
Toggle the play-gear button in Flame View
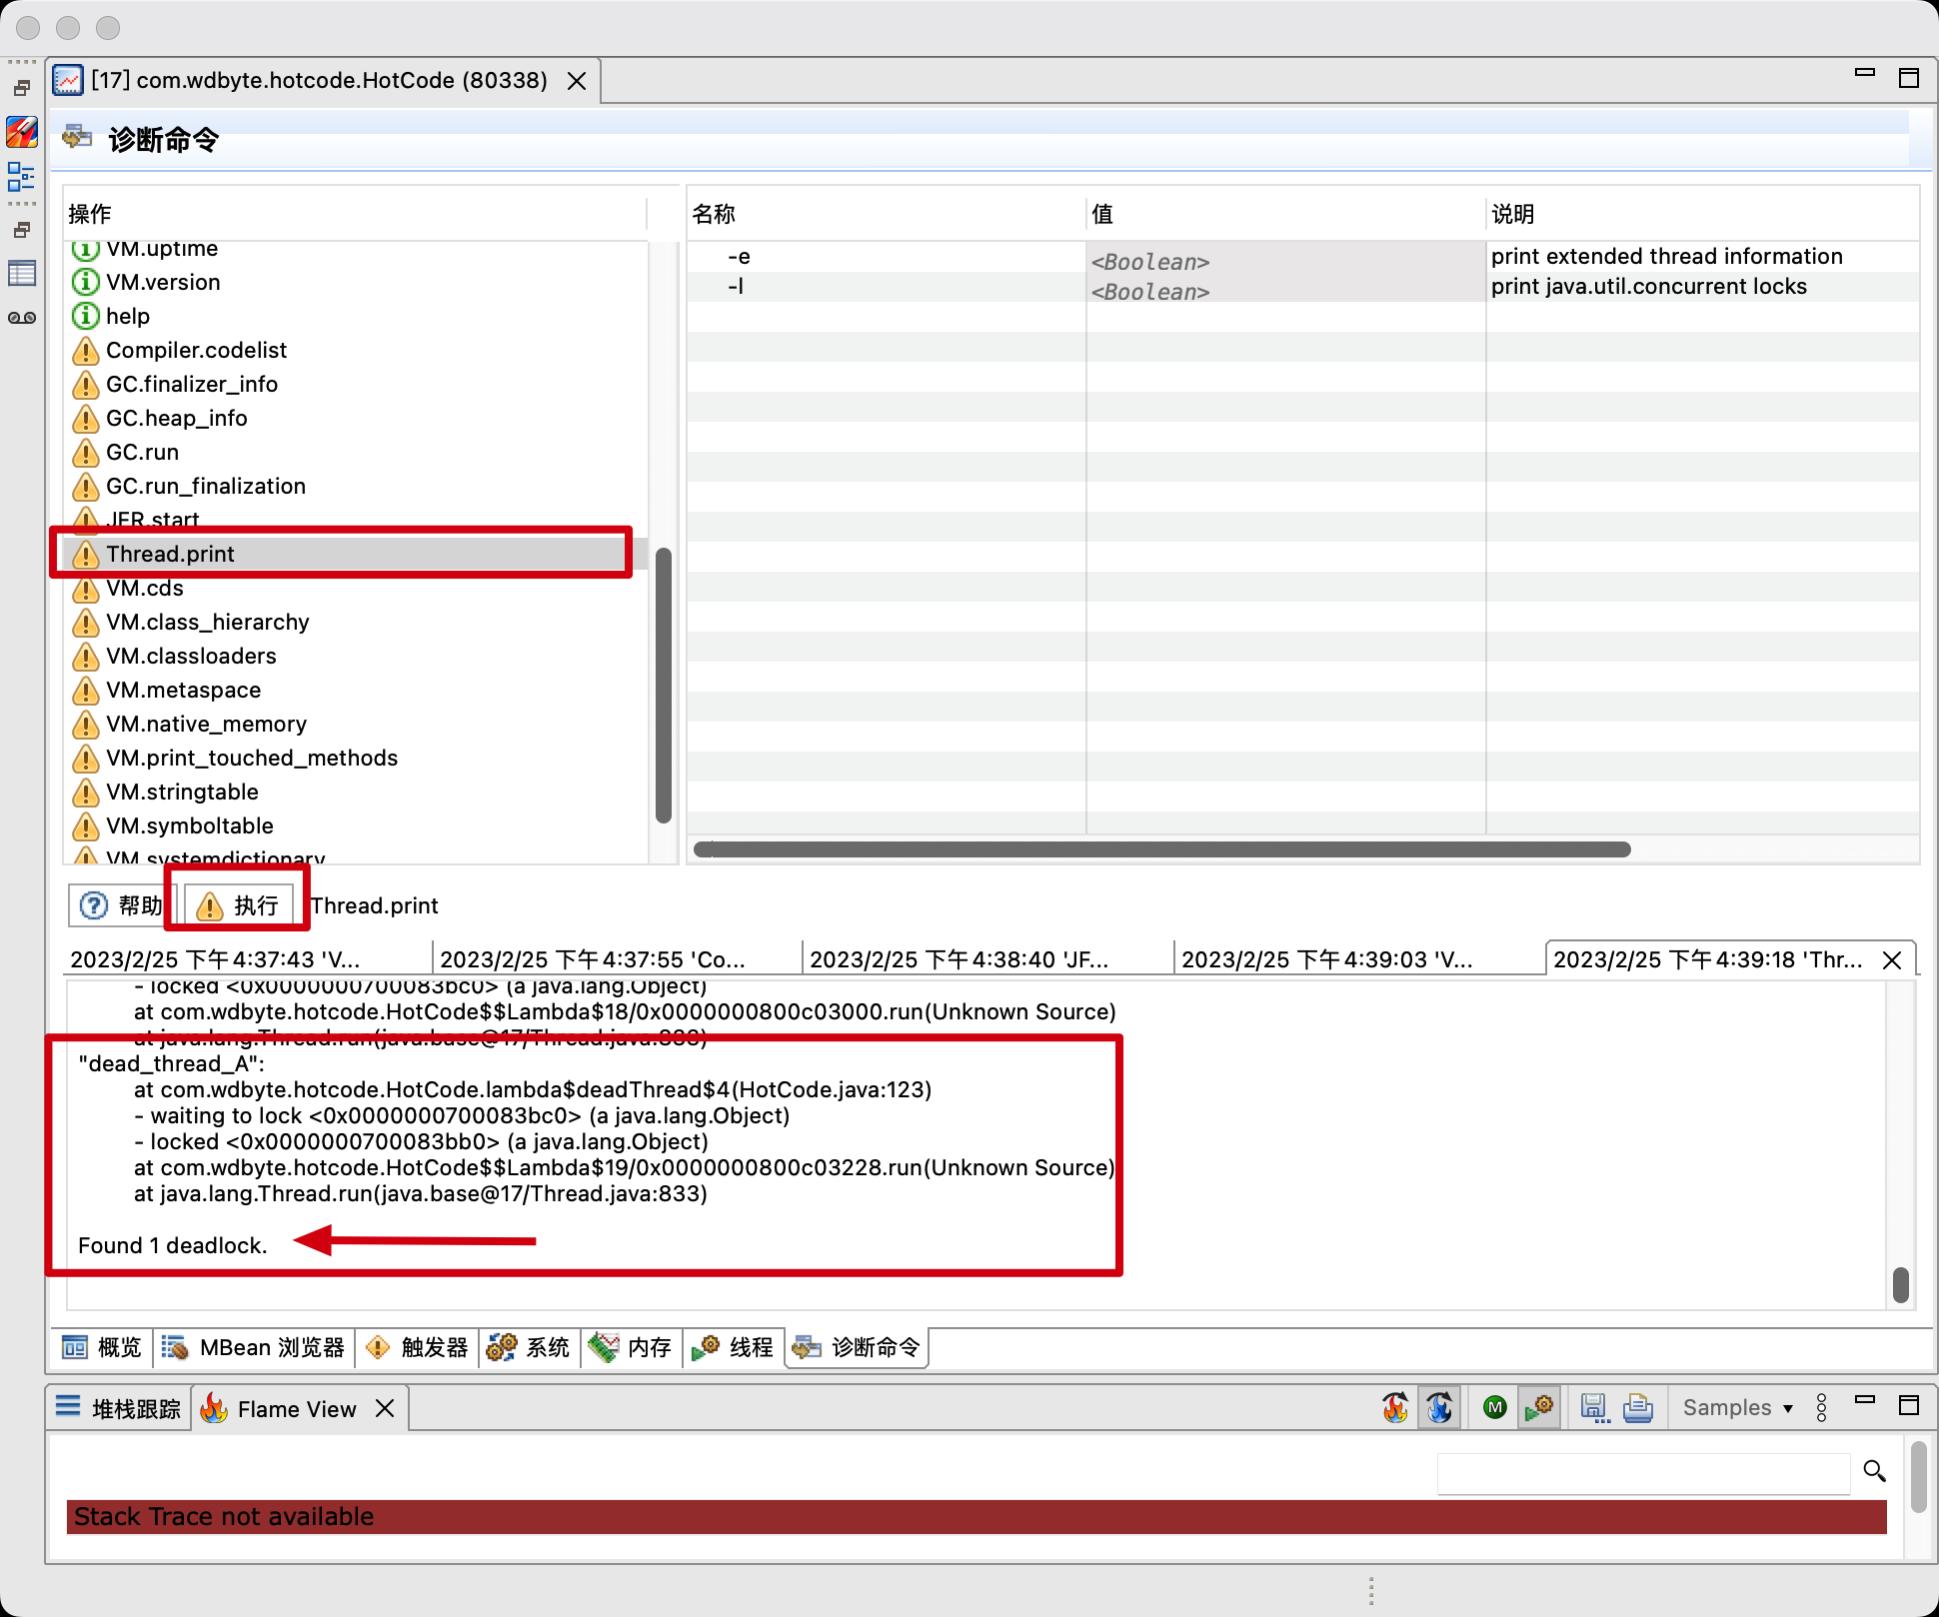point(1539,1408)
